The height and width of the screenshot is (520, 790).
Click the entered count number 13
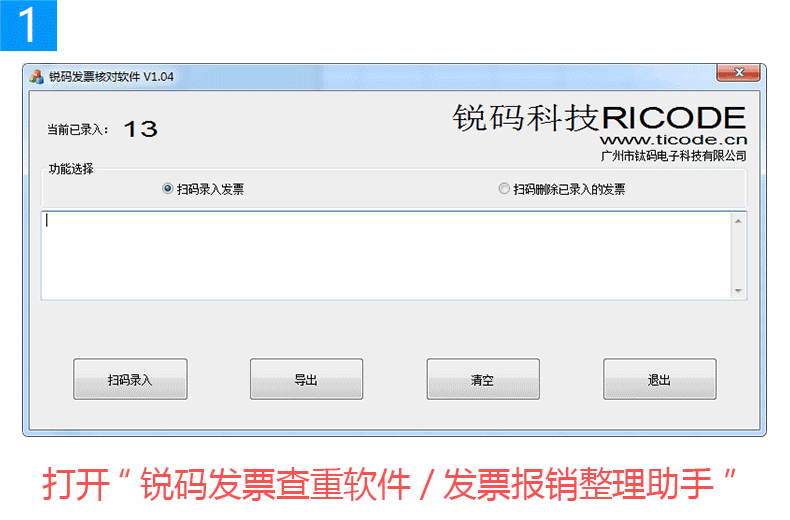[141, 129]
